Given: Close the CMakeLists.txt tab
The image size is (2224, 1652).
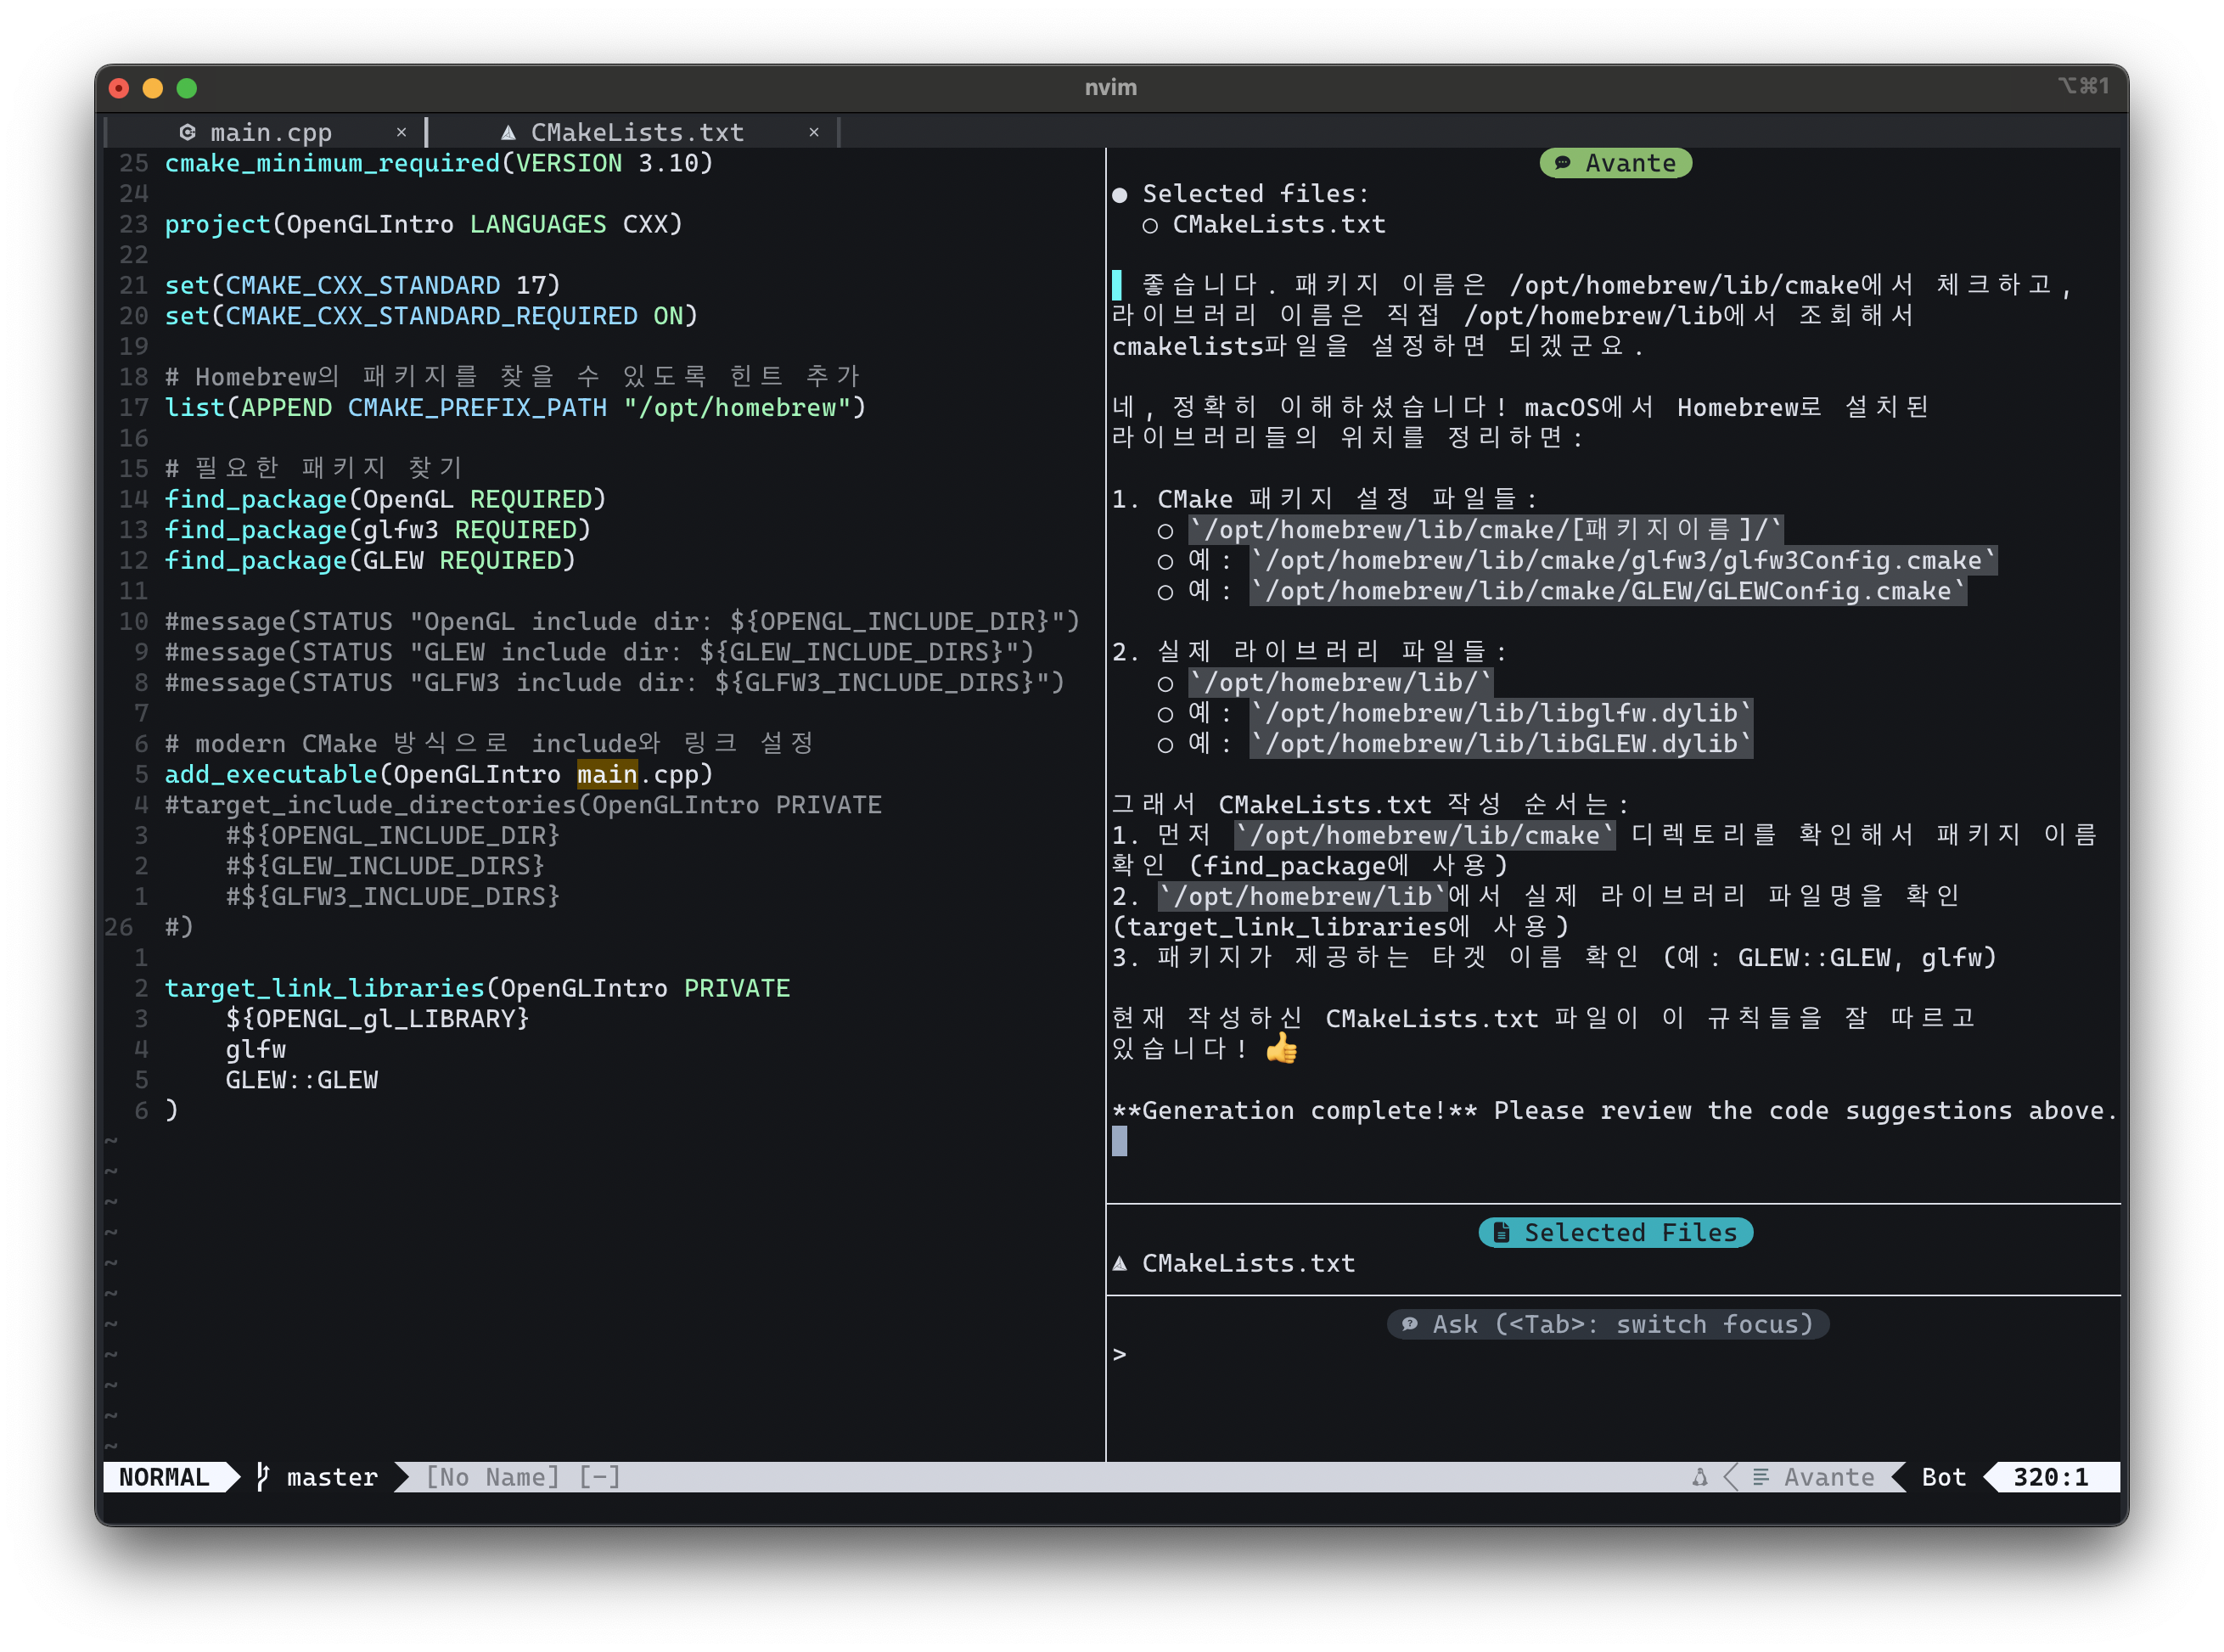Looking at the screenshot, I should point(814,132).
